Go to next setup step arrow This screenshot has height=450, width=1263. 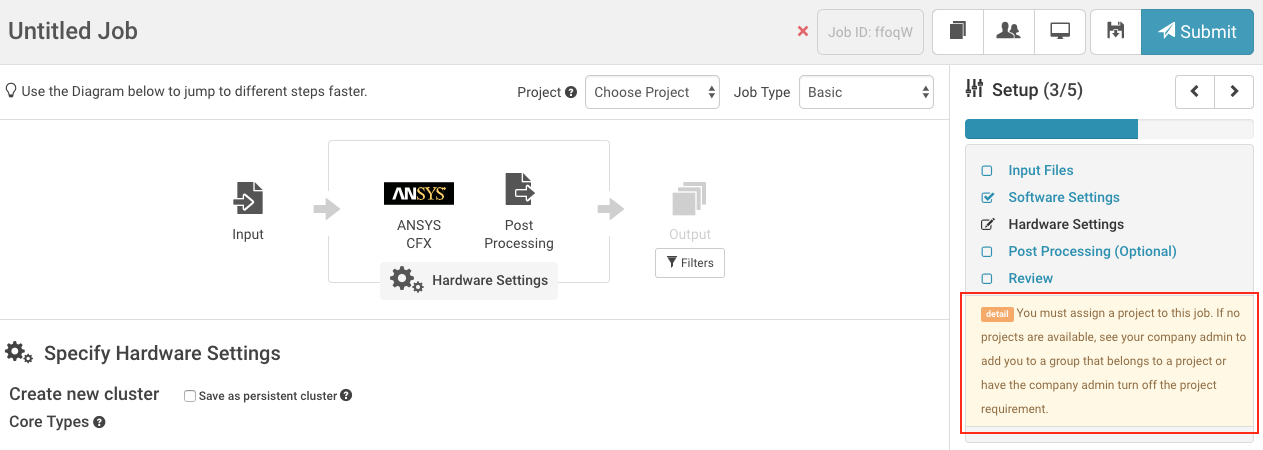(x=1234, y=91)
